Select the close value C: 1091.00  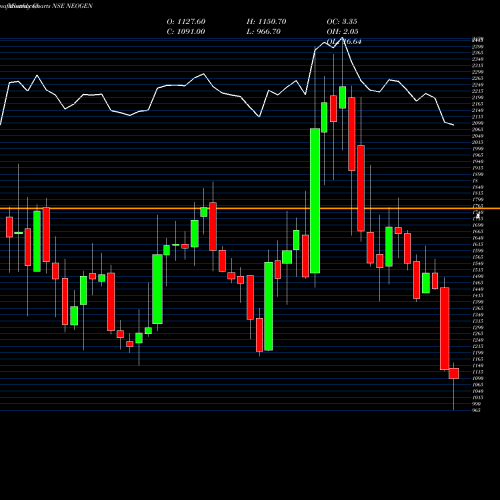(186, 31)
